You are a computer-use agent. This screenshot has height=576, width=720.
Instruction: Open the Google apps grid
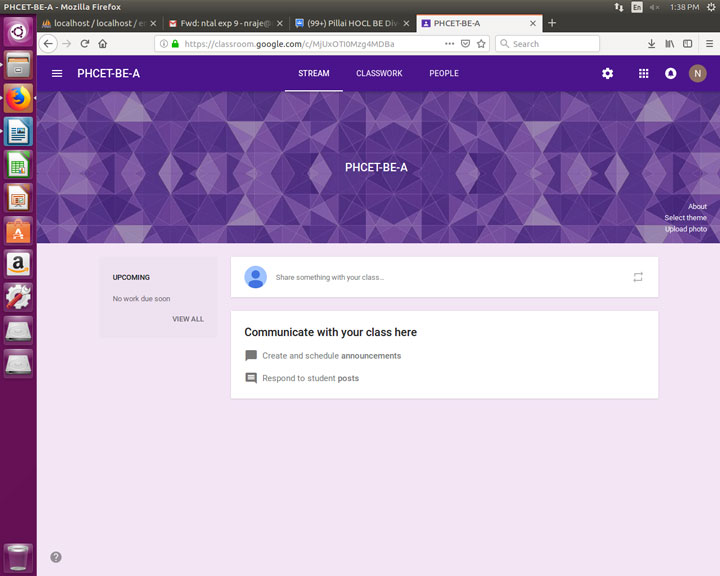pos(643,74)
